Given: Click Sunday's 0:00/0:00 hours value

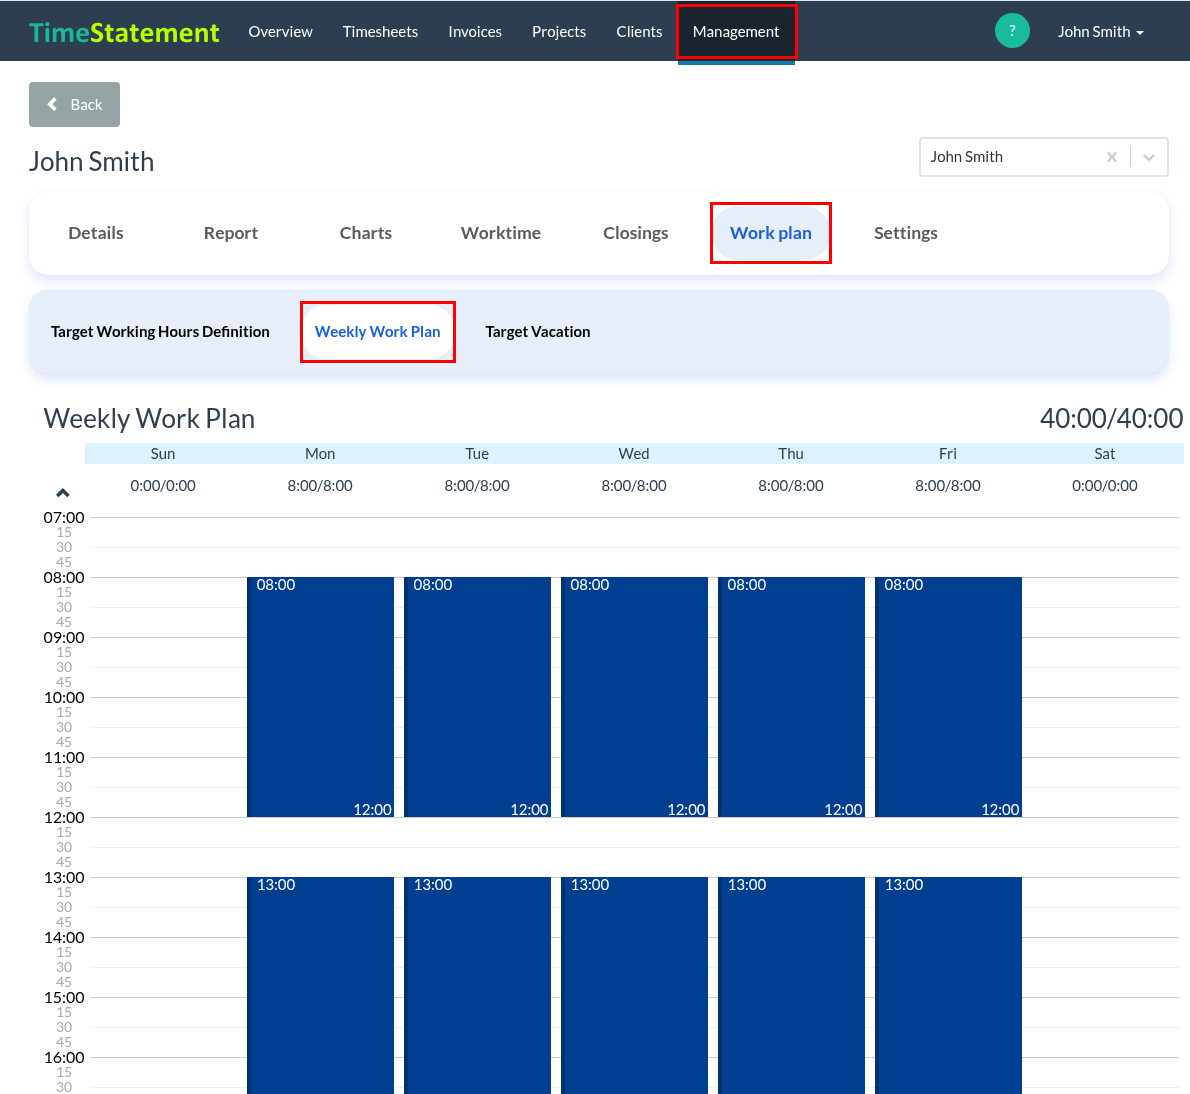Looking at the screenshot, I should pyautogui.click(x=163, y=486).
